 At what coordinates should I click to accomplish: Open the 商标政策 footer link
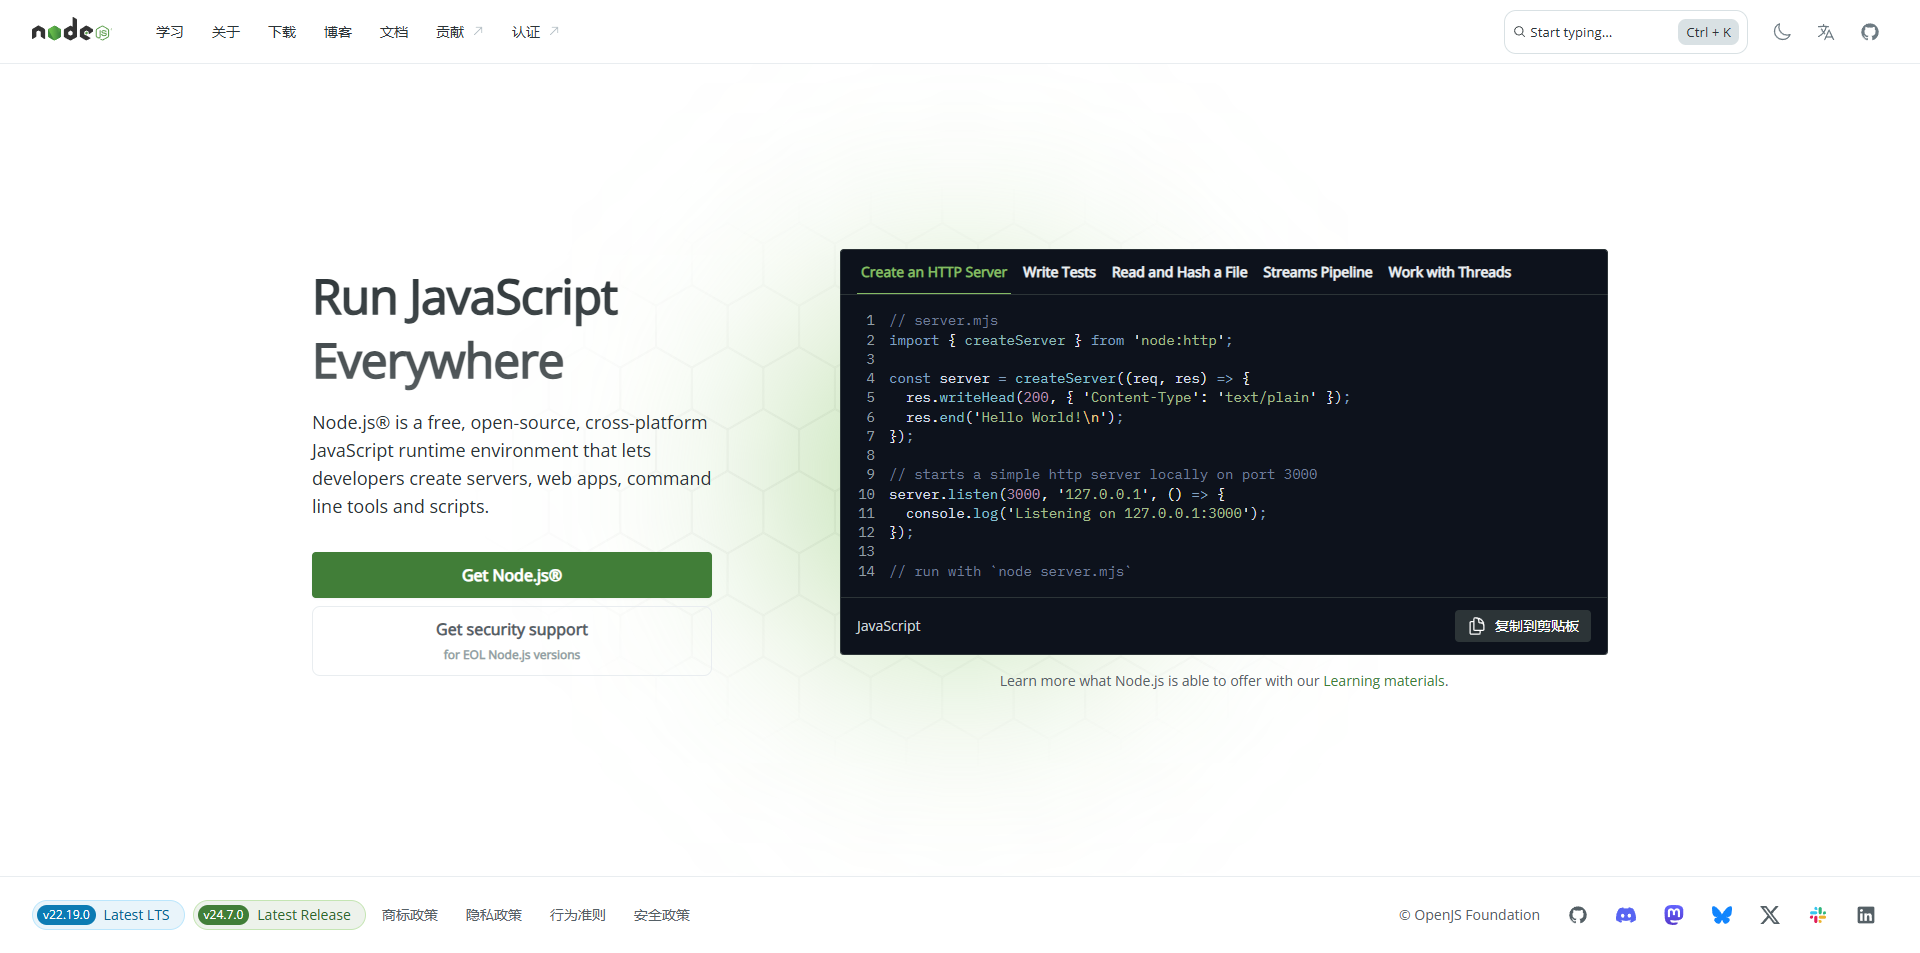point(410,915)
